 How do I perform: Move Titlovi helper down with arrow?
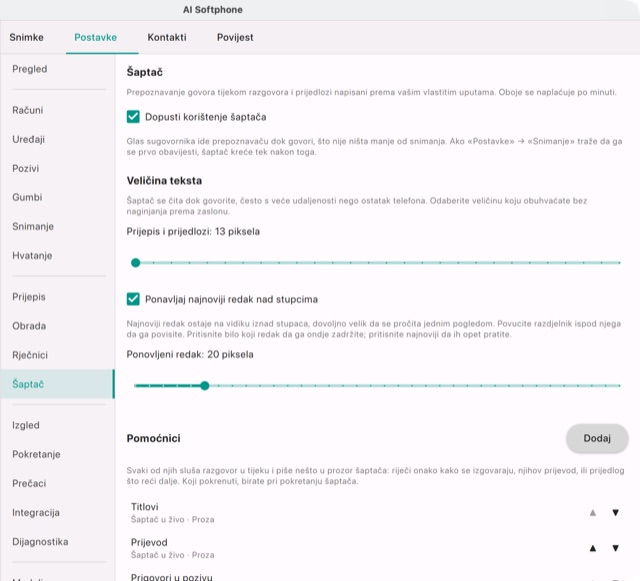616,512
